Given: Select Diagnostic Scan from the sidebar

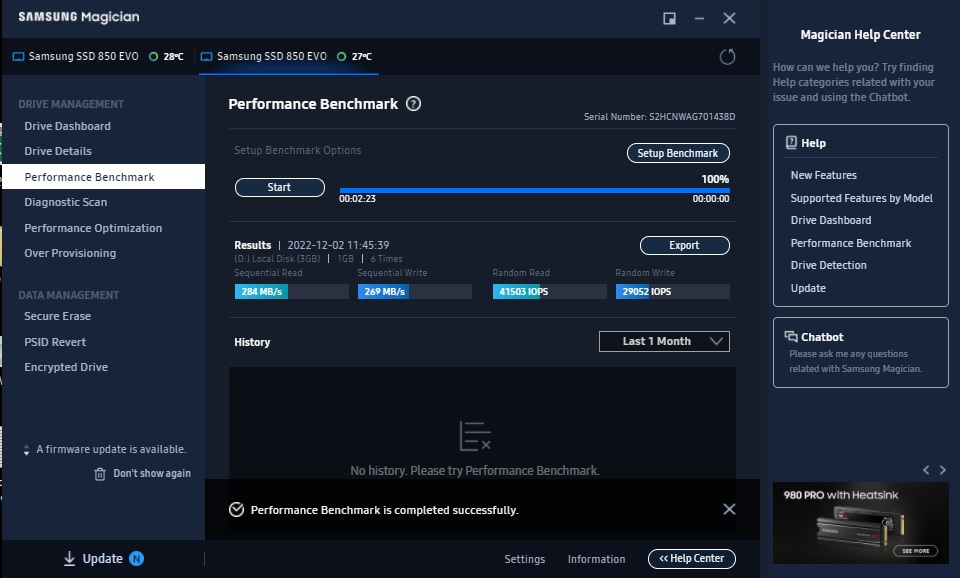Looking at the screenshot, I should pyautogui.click(x=65, y=202).
